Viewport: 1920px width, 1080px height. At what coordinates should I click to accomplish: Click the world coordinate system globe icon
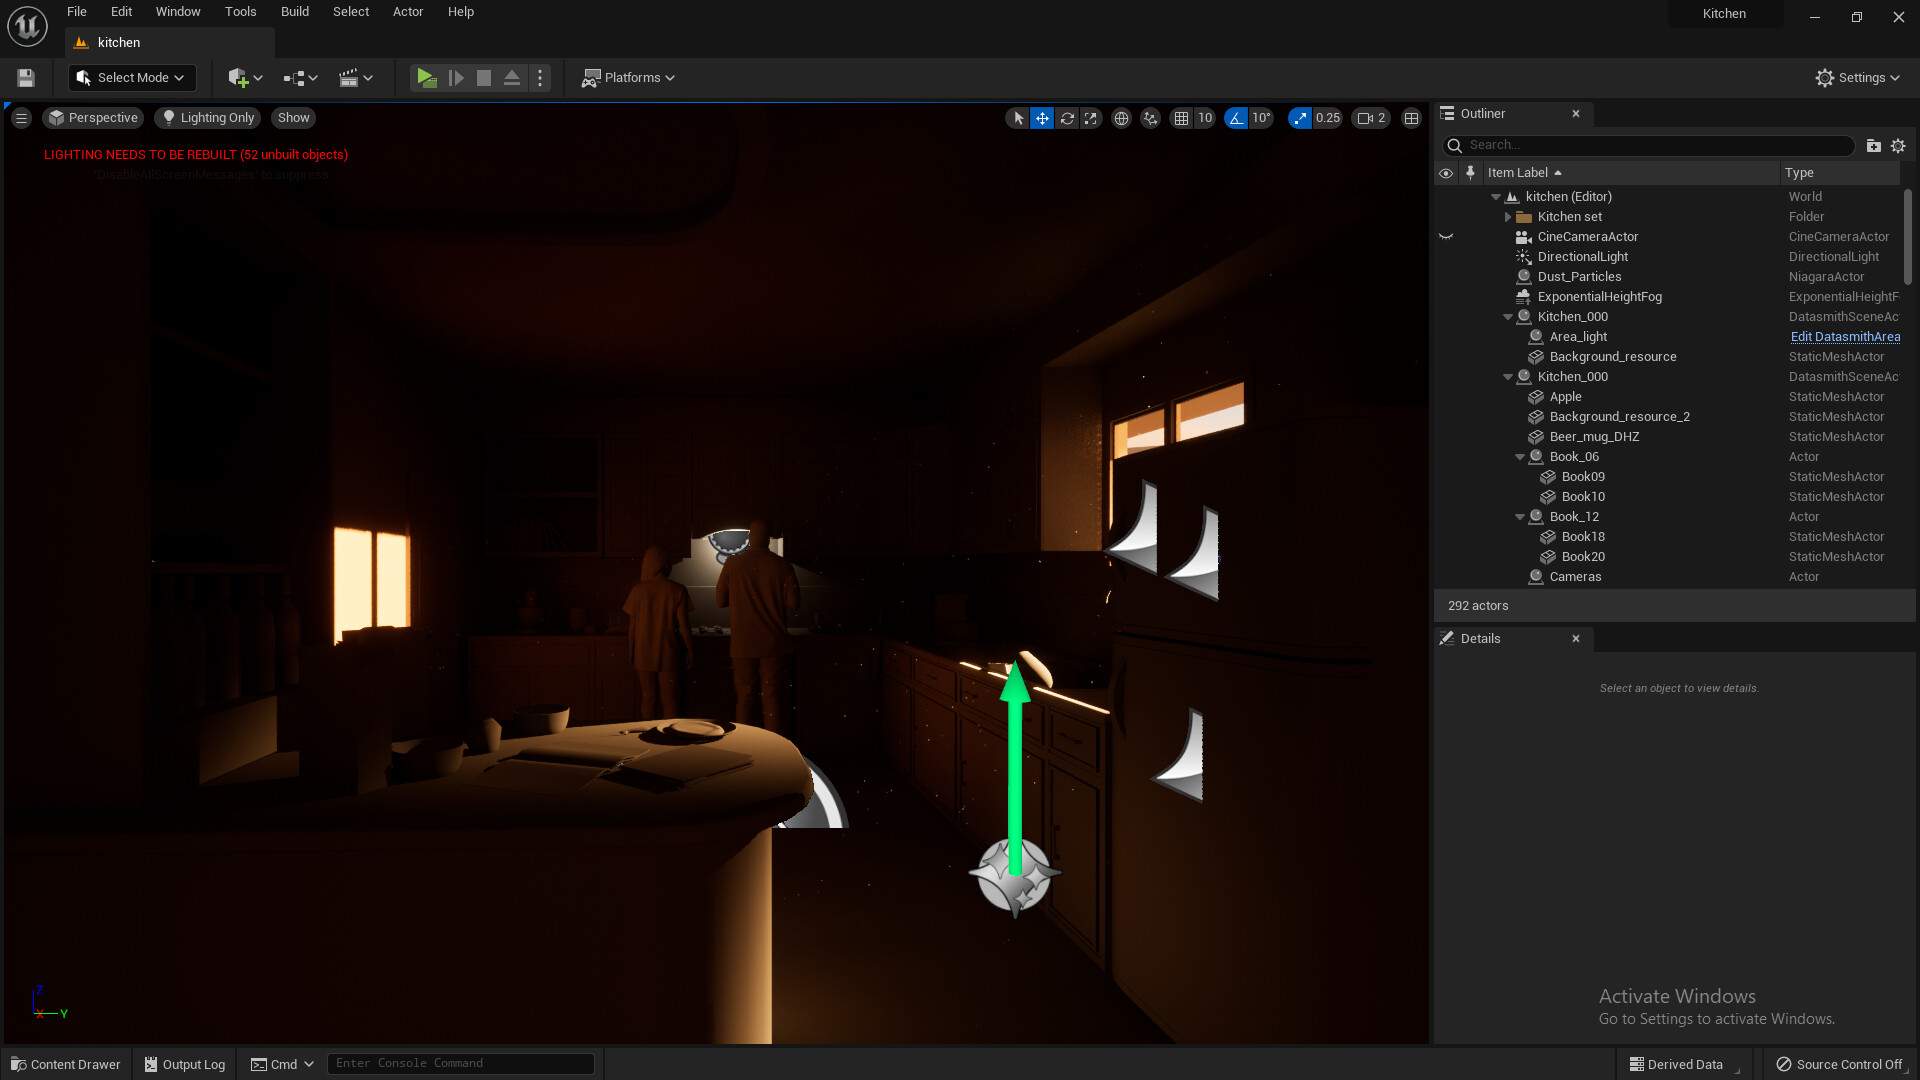click(1121, 118)
